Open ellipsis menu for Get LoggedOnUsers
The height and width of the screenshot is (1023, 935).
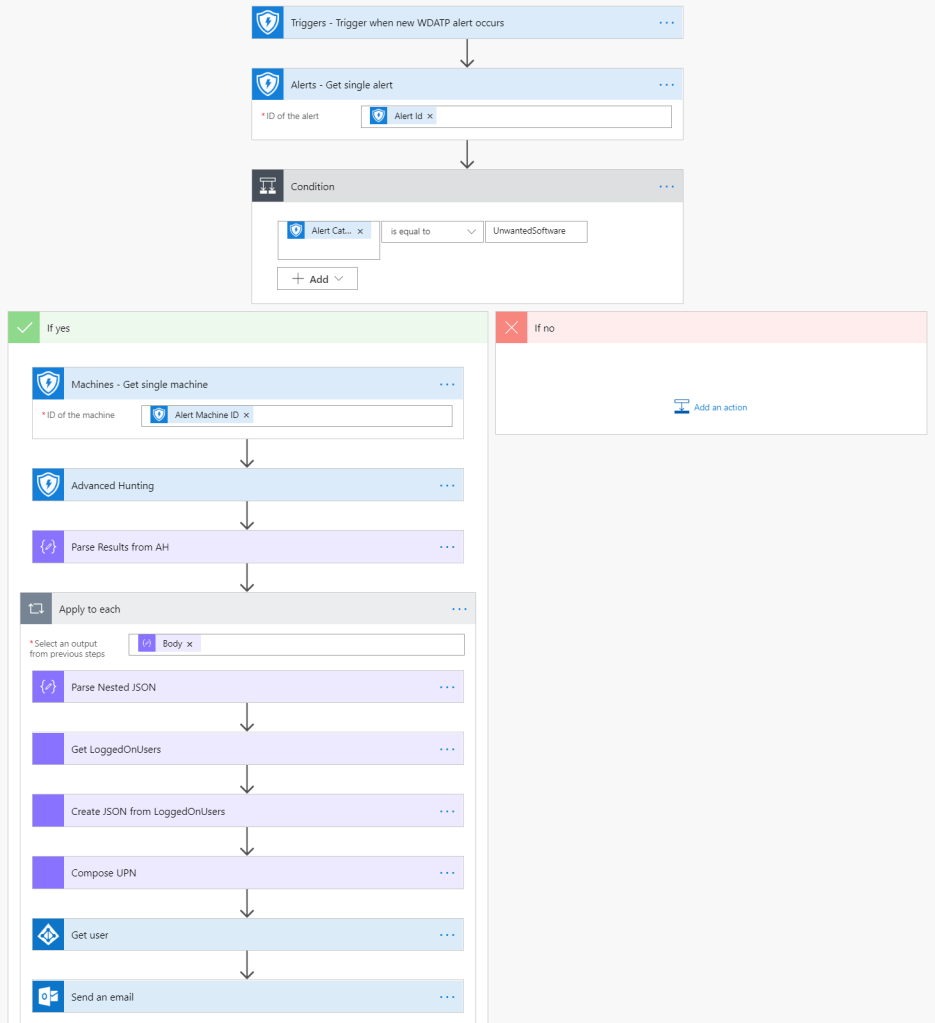click(x=447, y=749)
